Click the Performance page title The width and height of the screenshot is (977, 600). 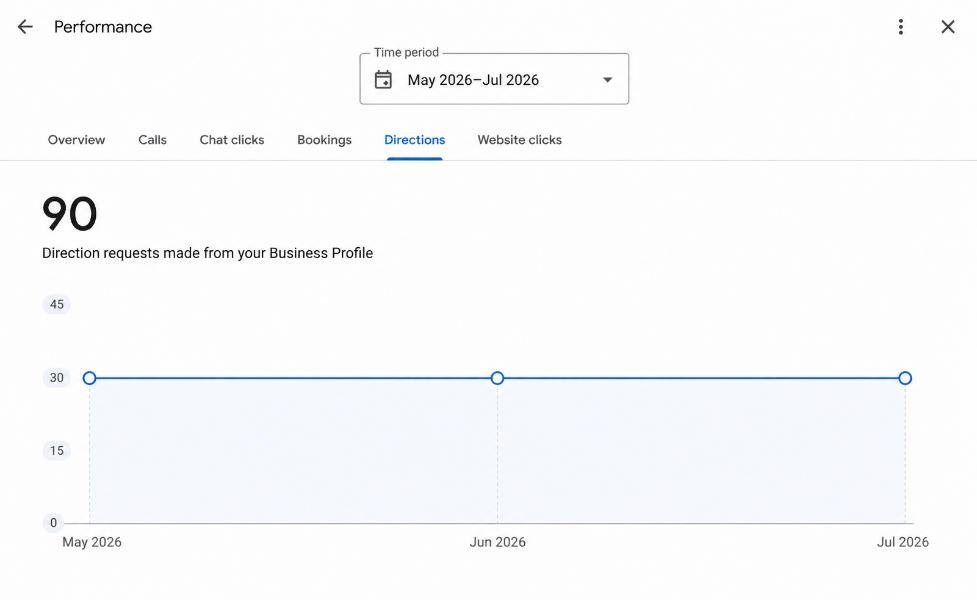[103, 27]
